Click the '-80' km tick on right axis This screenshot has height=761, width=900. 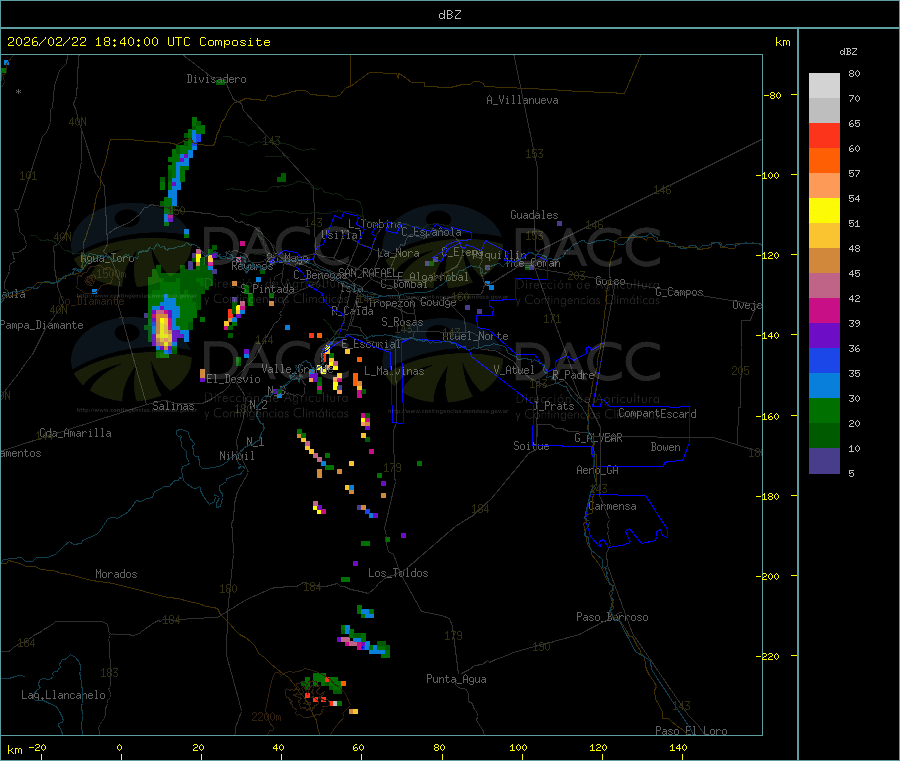click(x=773, y=95)
